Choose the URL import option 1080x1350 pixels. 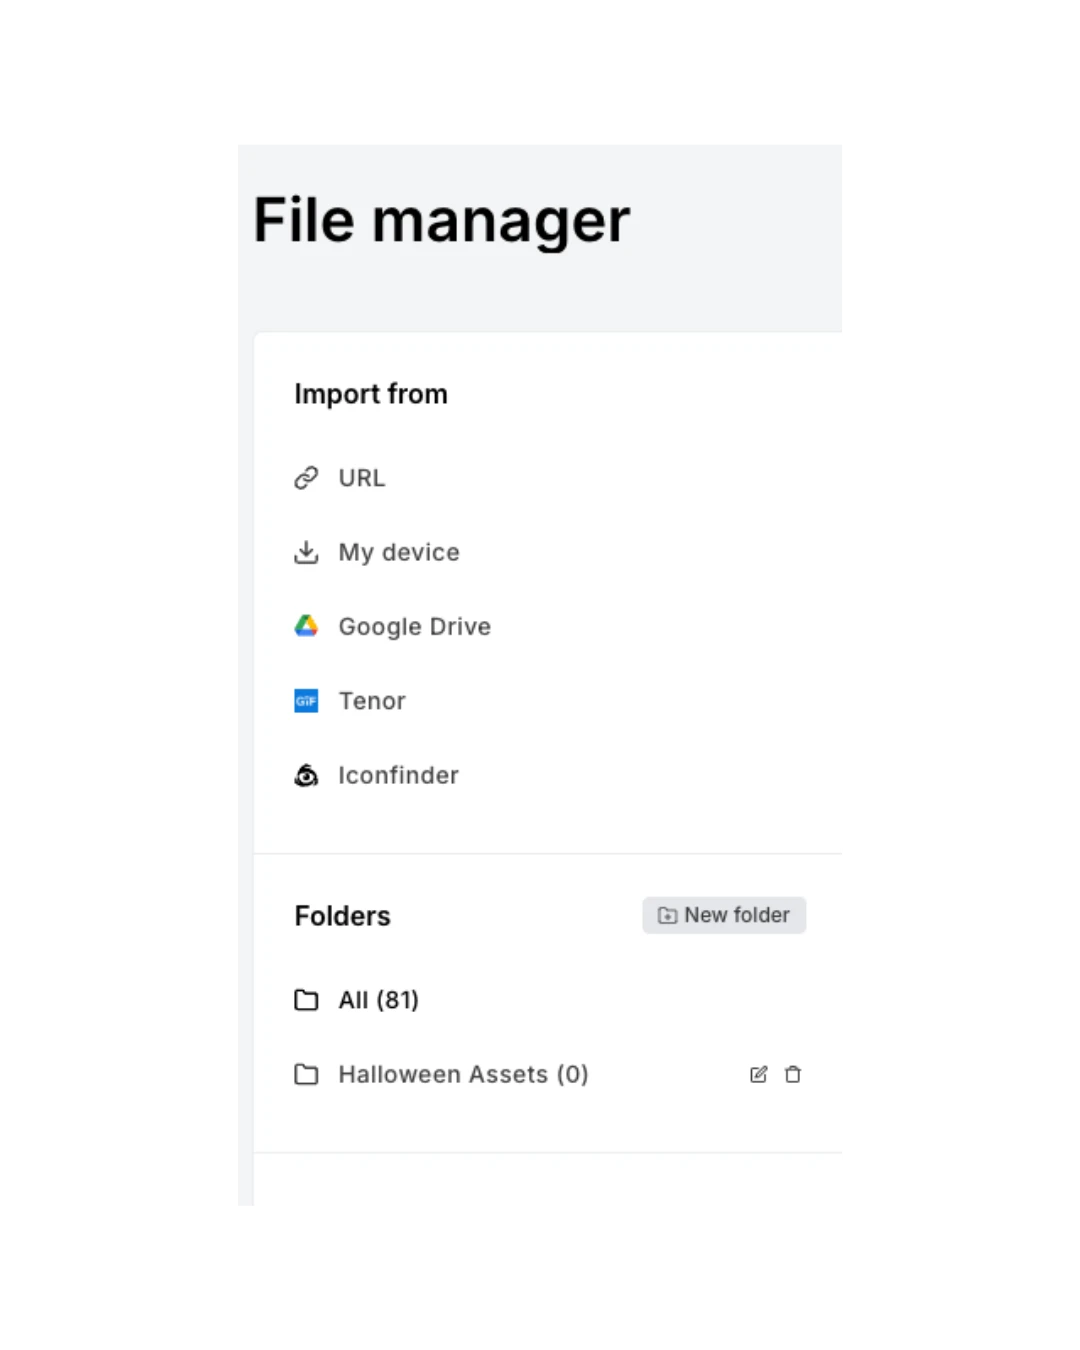(x=362, y=478)
